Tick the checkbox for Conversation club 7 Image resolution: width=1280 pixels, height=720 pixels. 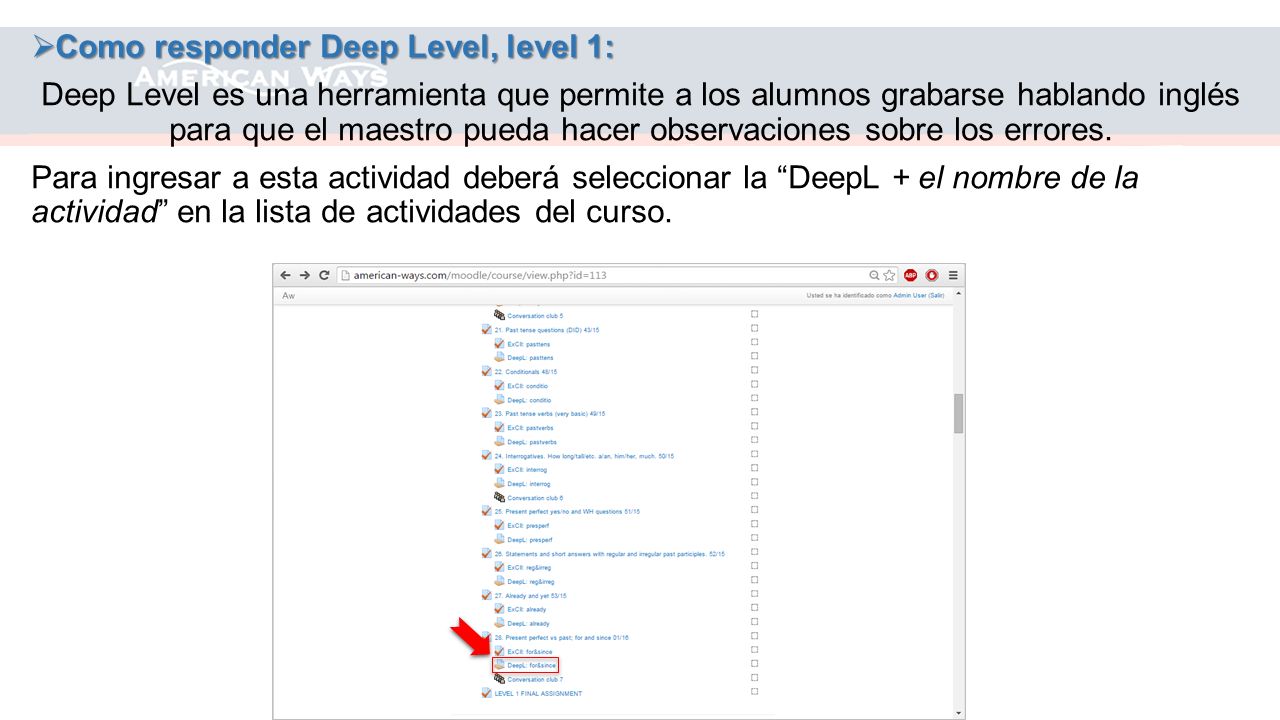click(x=754, y=677)
